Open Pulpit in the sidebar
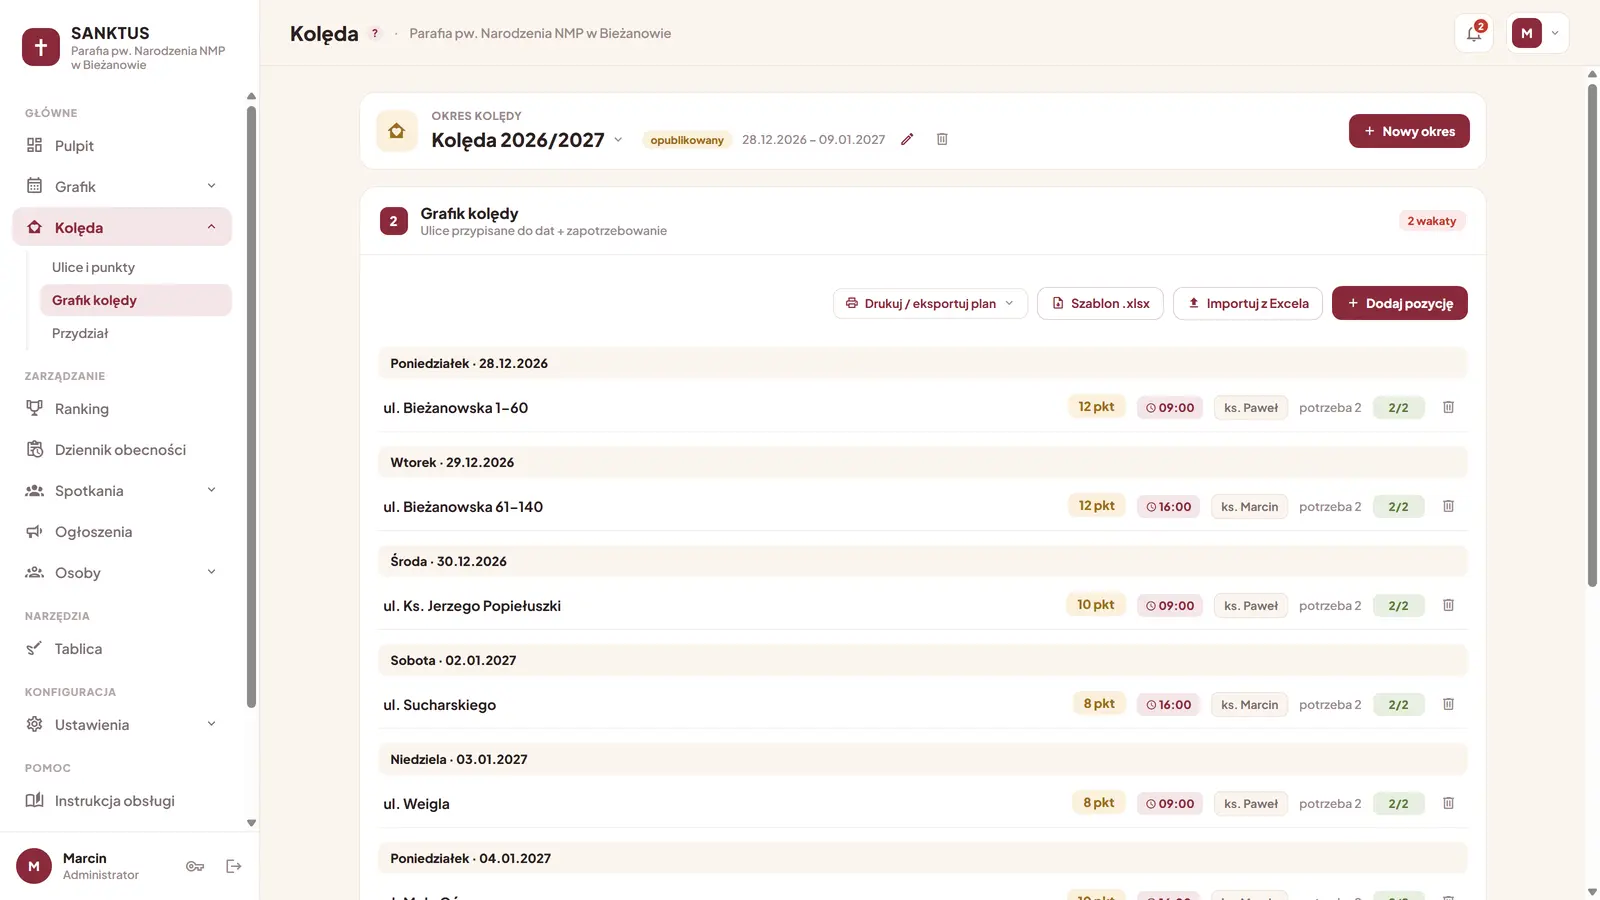This screenshot has height=900, width=1600. click(x=122, y=145)
